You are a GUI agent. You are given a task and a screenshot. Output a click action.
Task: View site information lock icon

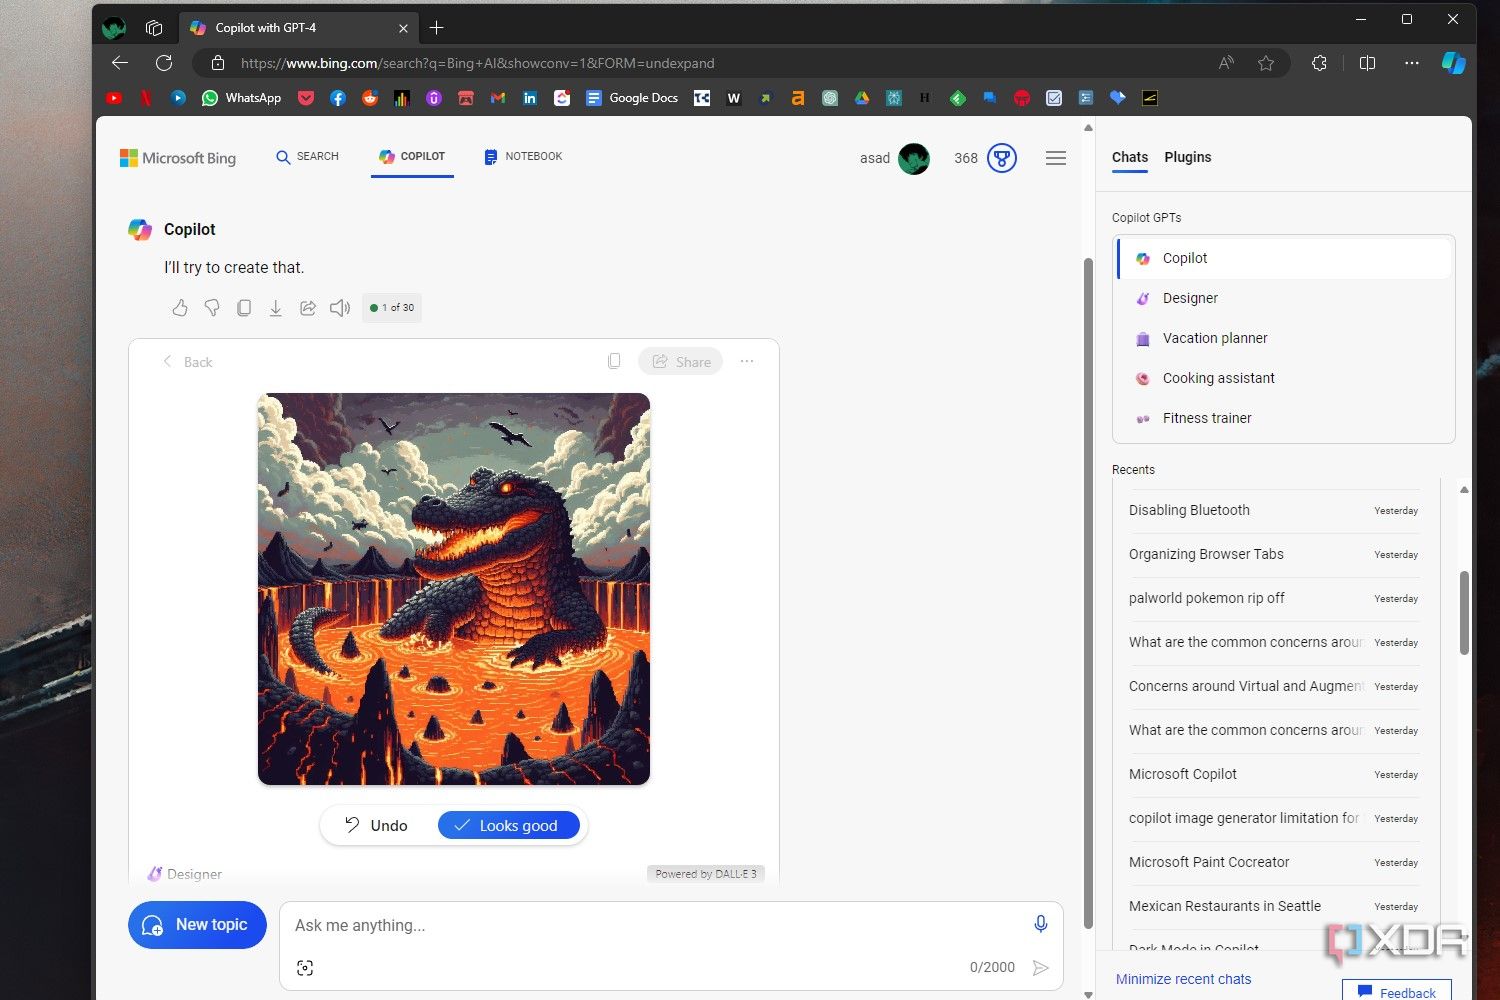tap(218, 63)
